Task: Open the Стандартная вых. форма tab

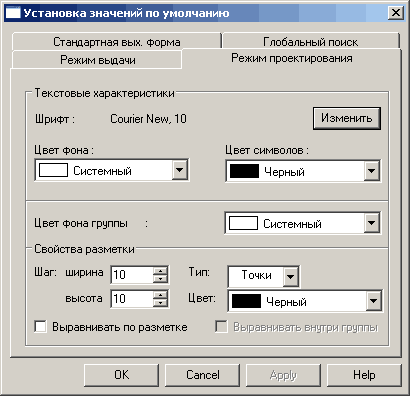Action: click(116, 42)
